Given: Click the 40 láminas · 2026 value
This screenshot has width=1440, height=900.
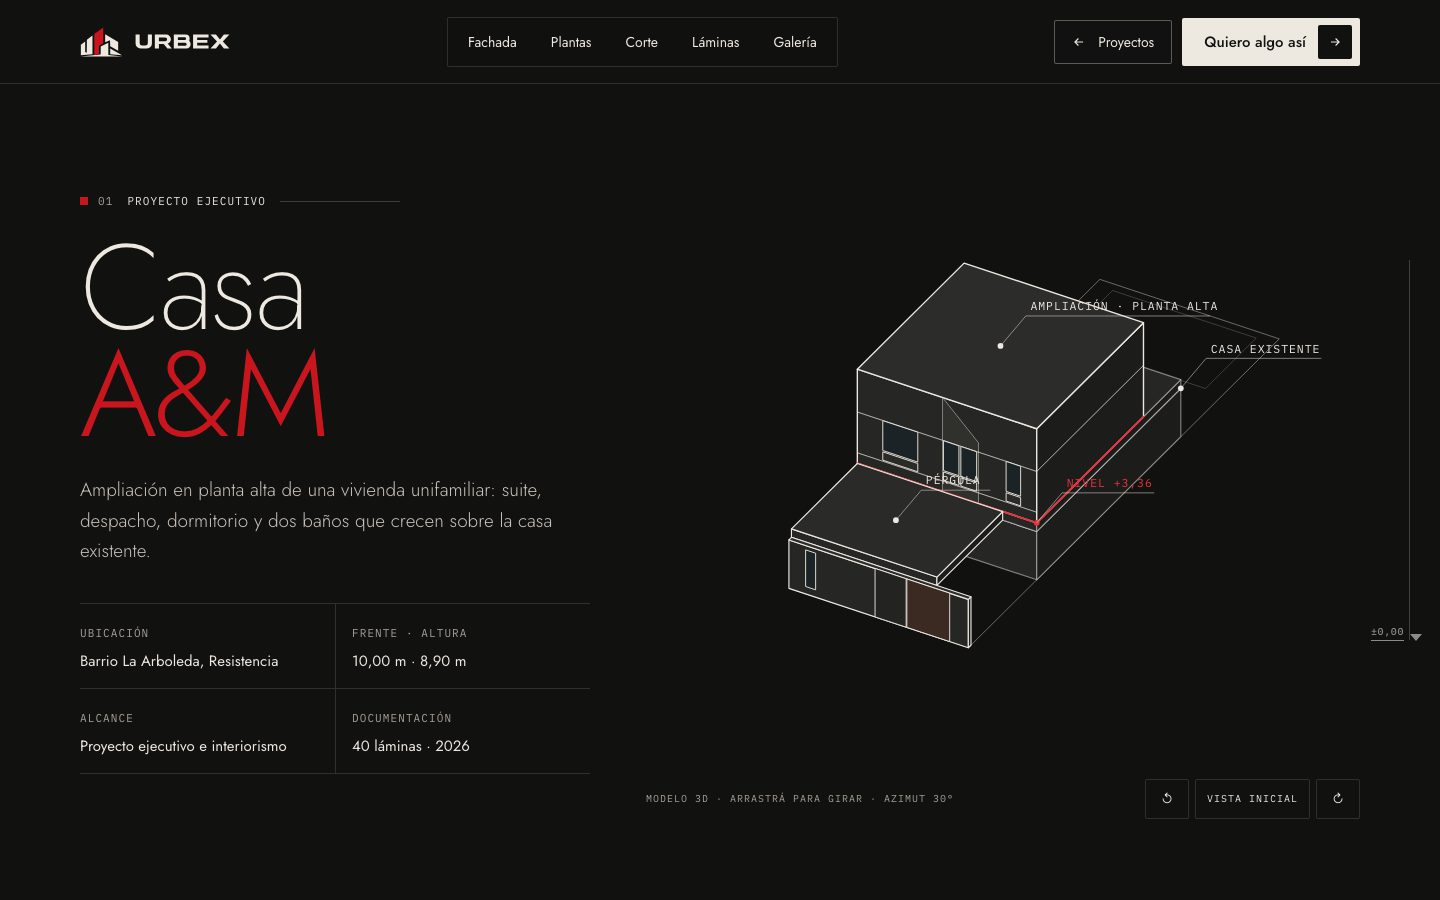Looking at the screenshot, I should [411, 746].
